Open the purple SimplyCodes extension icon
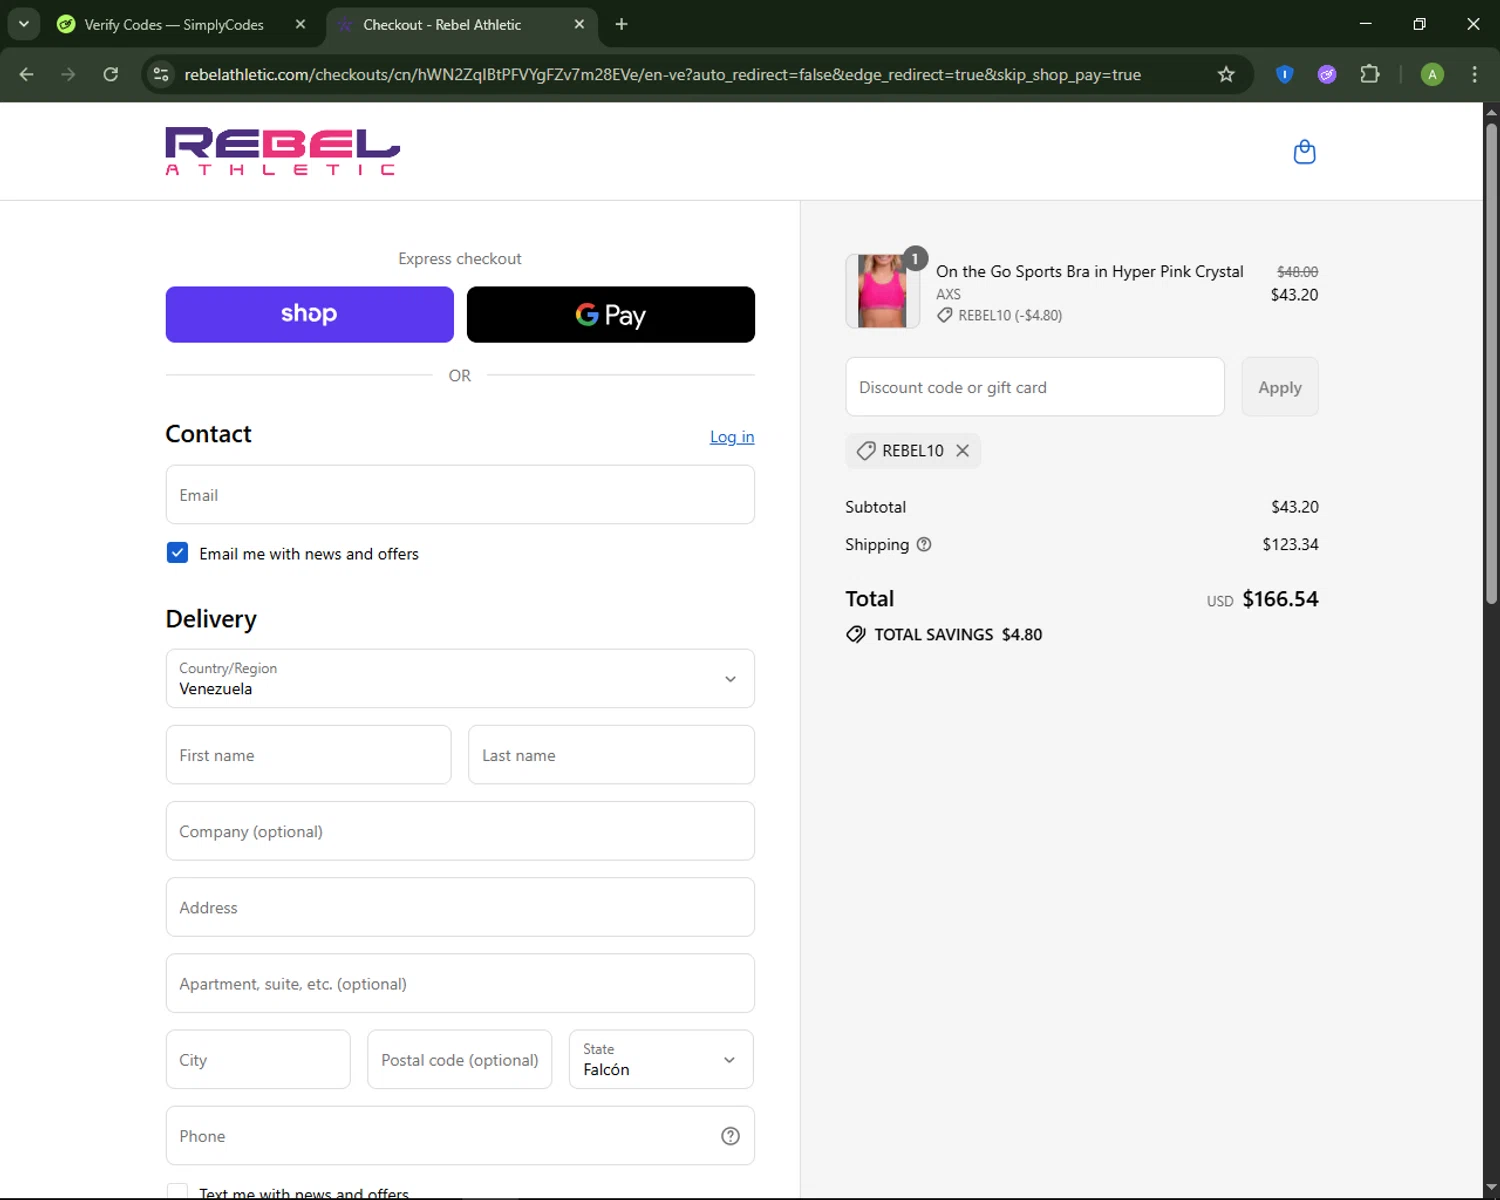The width and height of the screenshot is (1500, 1200). (x=1327, y=74)
